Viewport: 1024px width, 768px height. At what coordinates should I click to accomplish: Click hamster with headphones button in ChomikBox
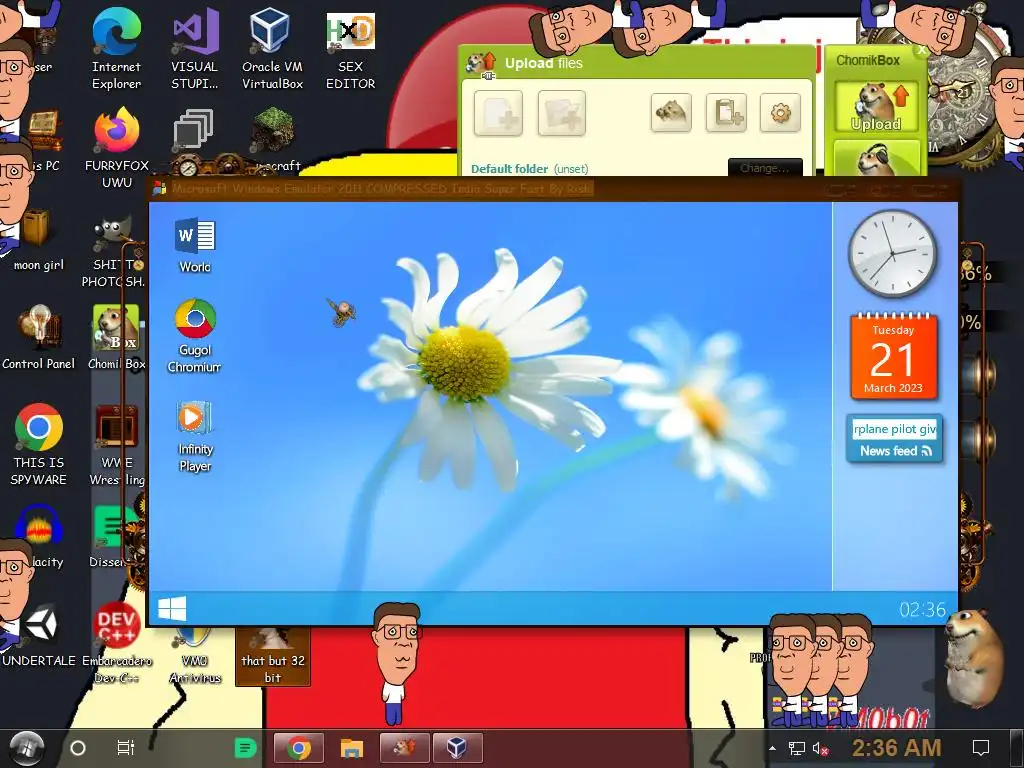point(876,158)
